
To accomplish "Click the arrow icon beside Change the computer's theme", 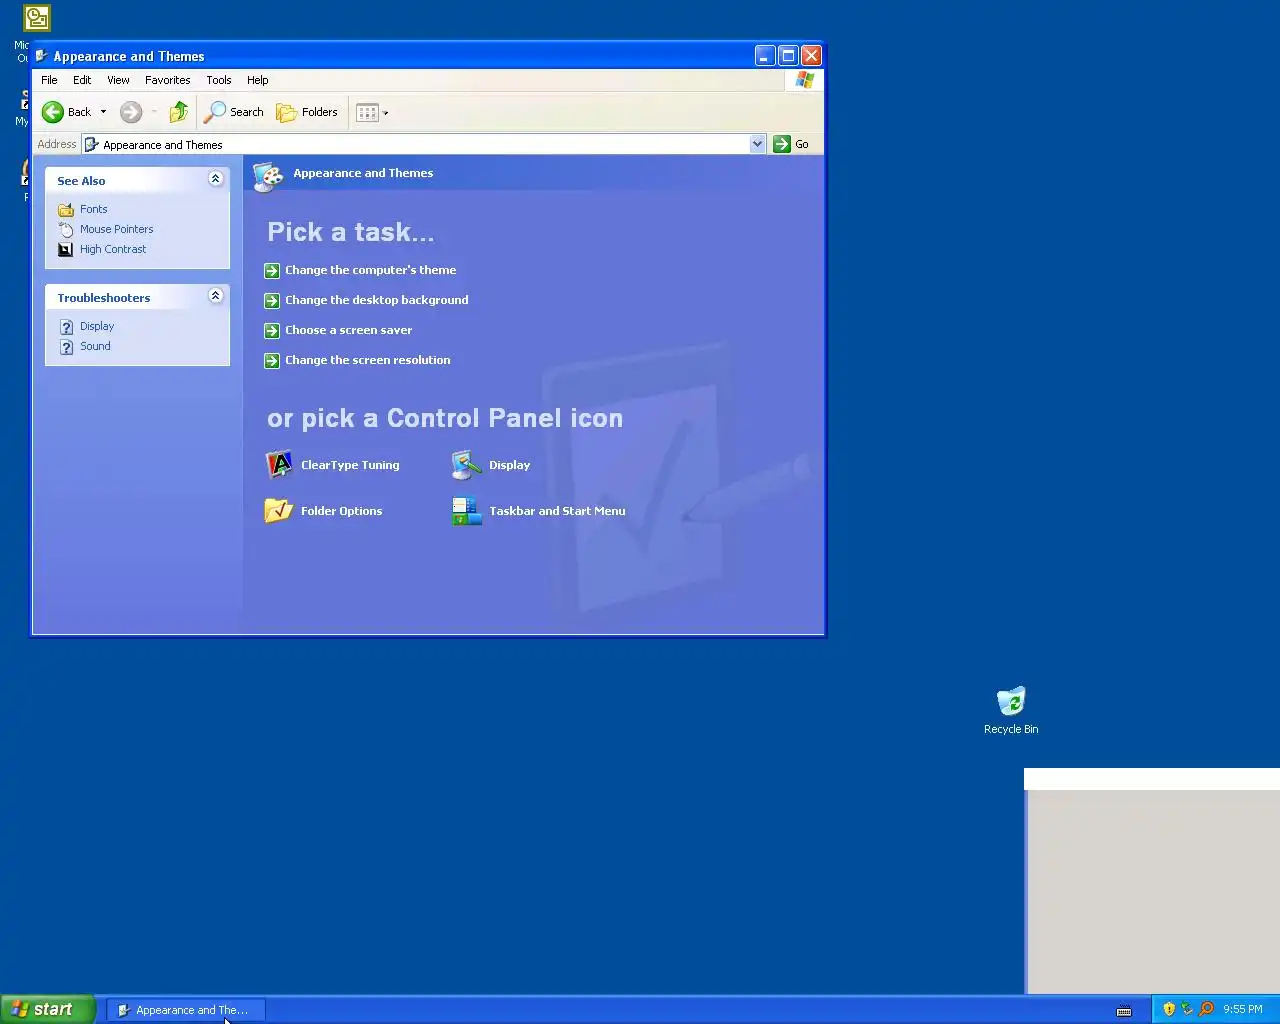I will [x=272, y=271].
